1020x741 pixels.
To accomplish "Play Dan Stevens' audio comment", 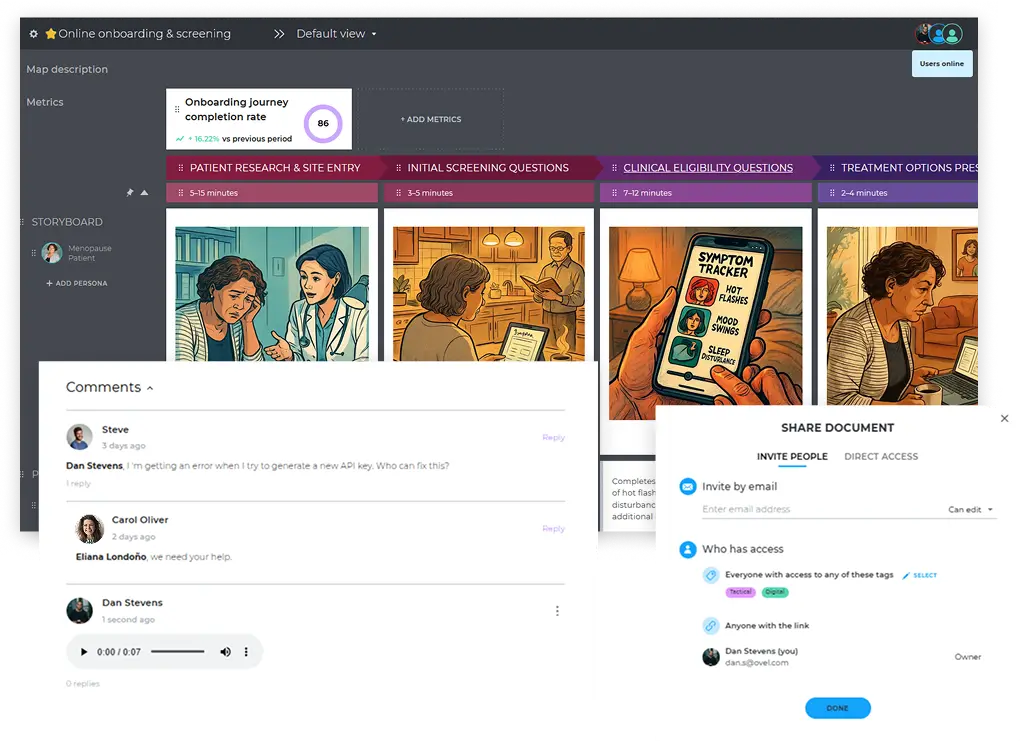I will pyautogui.click(x=83, y=652).
